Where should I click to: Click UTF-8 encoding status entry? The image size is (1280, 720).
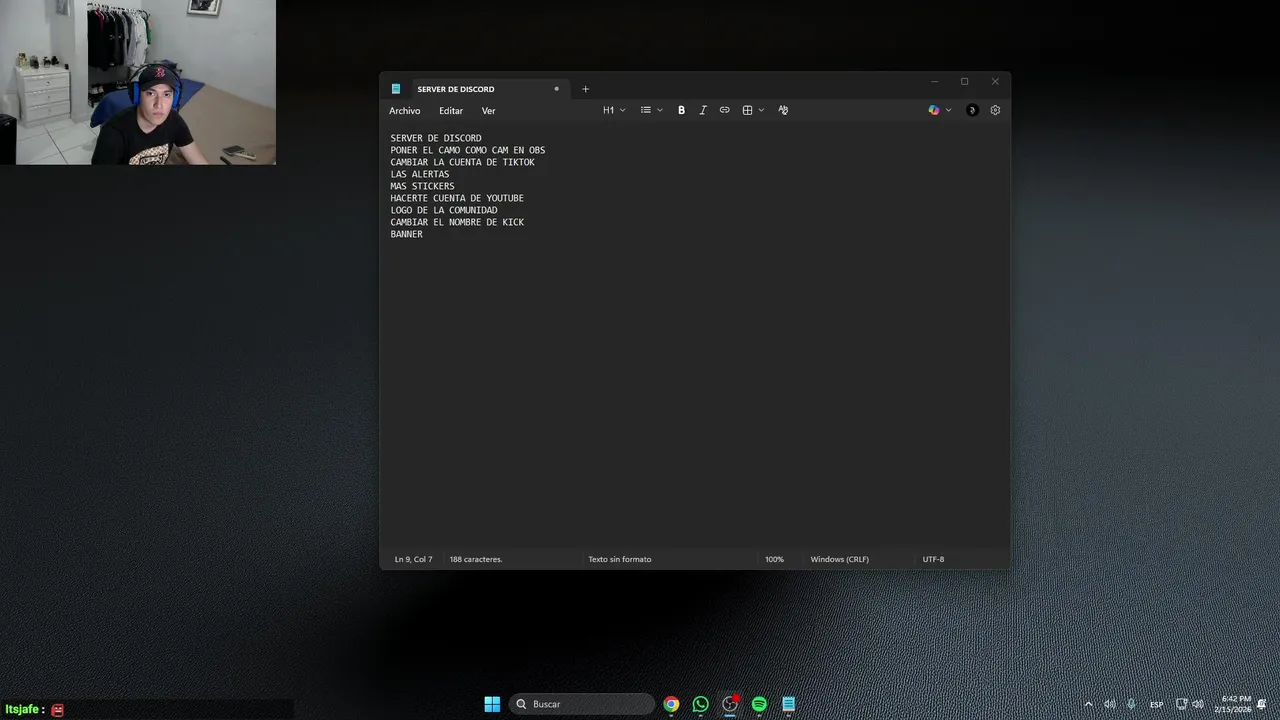click(x=933, y=559)
